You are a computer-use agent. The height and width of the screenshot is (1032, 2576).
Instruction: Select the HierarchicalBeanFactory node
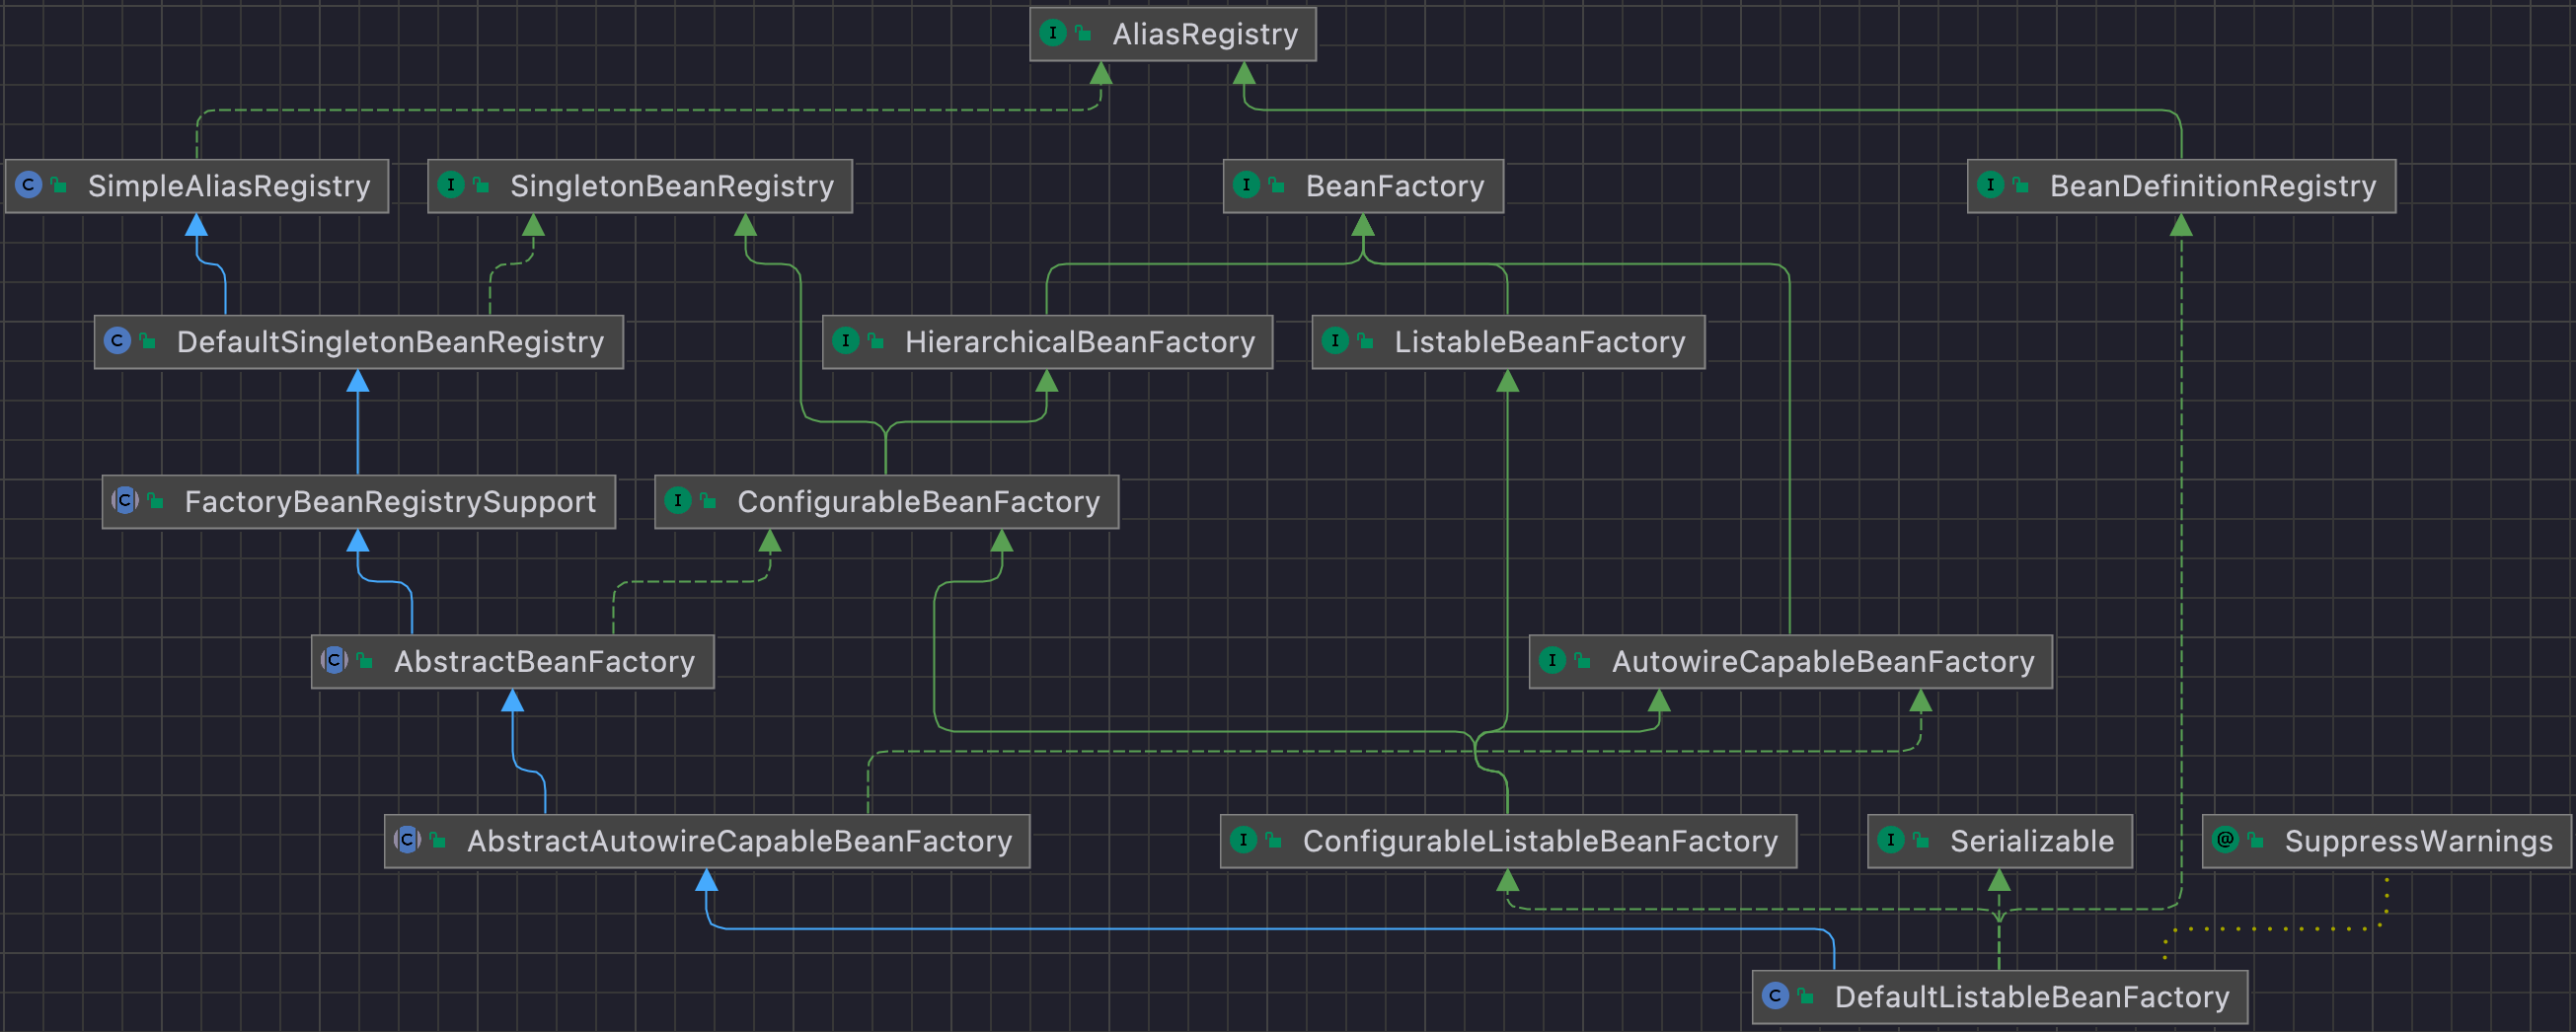point(1048,342)
